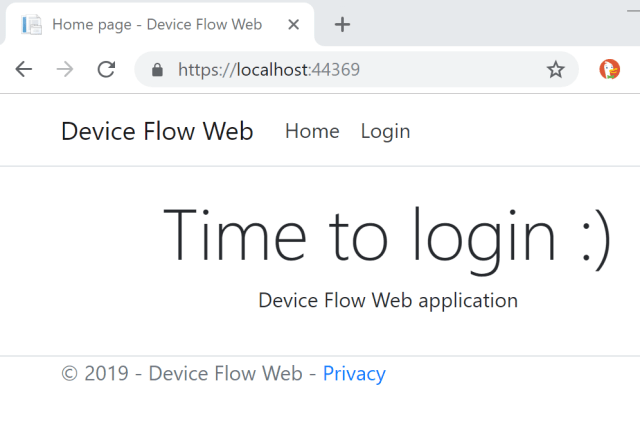The height and width of the screenshot is (424, 640).
Task: Follow the Privacy link in the footer
Action: 354,374
